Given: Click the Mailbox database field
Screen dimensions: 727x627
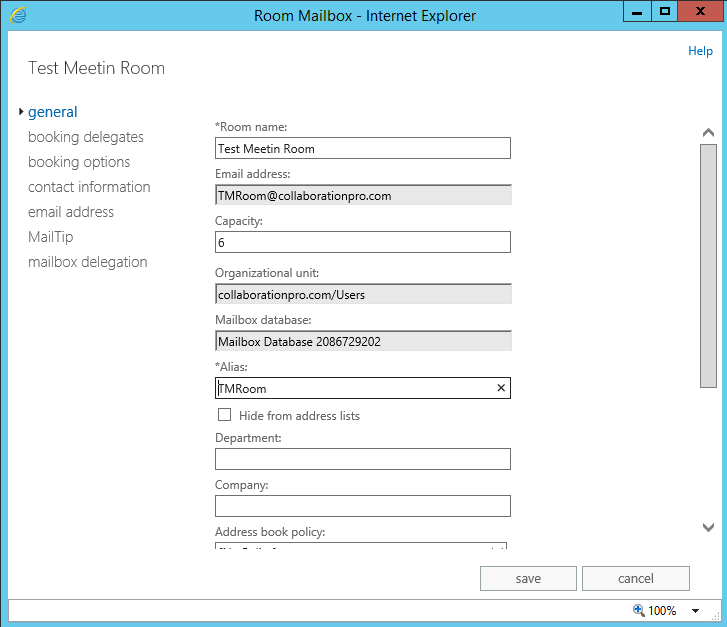Looking at the screenshot, I should point(363,341).
